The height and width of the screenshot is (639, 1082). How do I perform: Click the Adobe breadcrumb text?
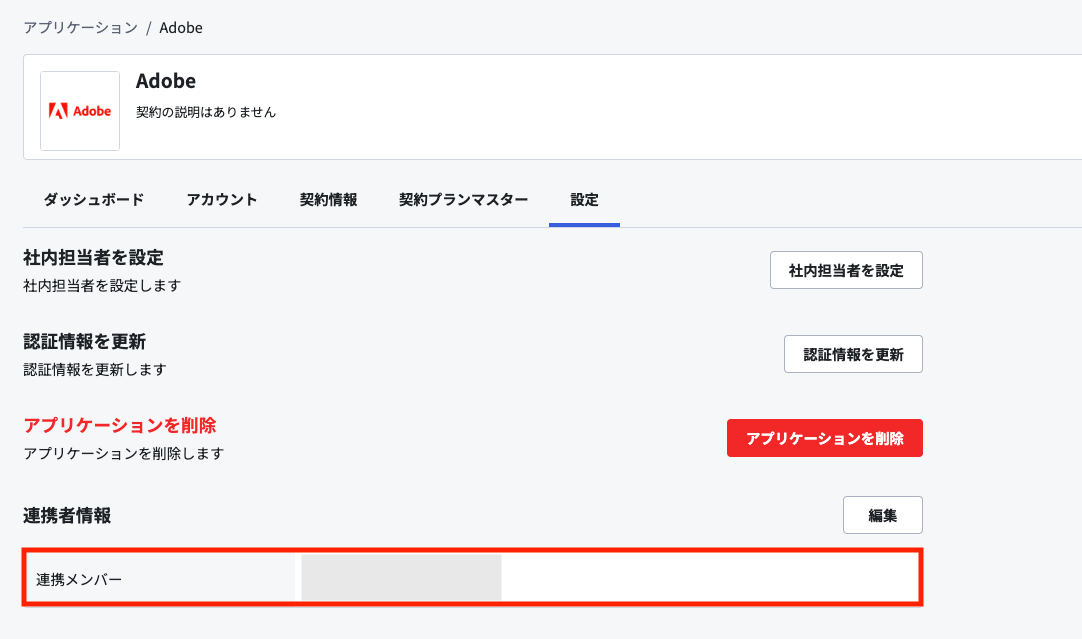181,28
